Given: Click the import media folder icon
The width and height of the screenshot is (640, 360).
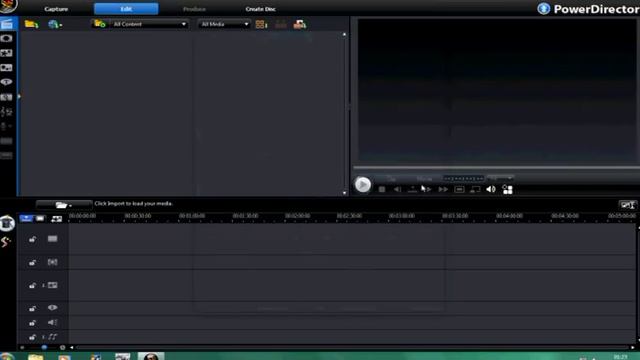Looking at the screenshot, I should (x=31, y=24).
